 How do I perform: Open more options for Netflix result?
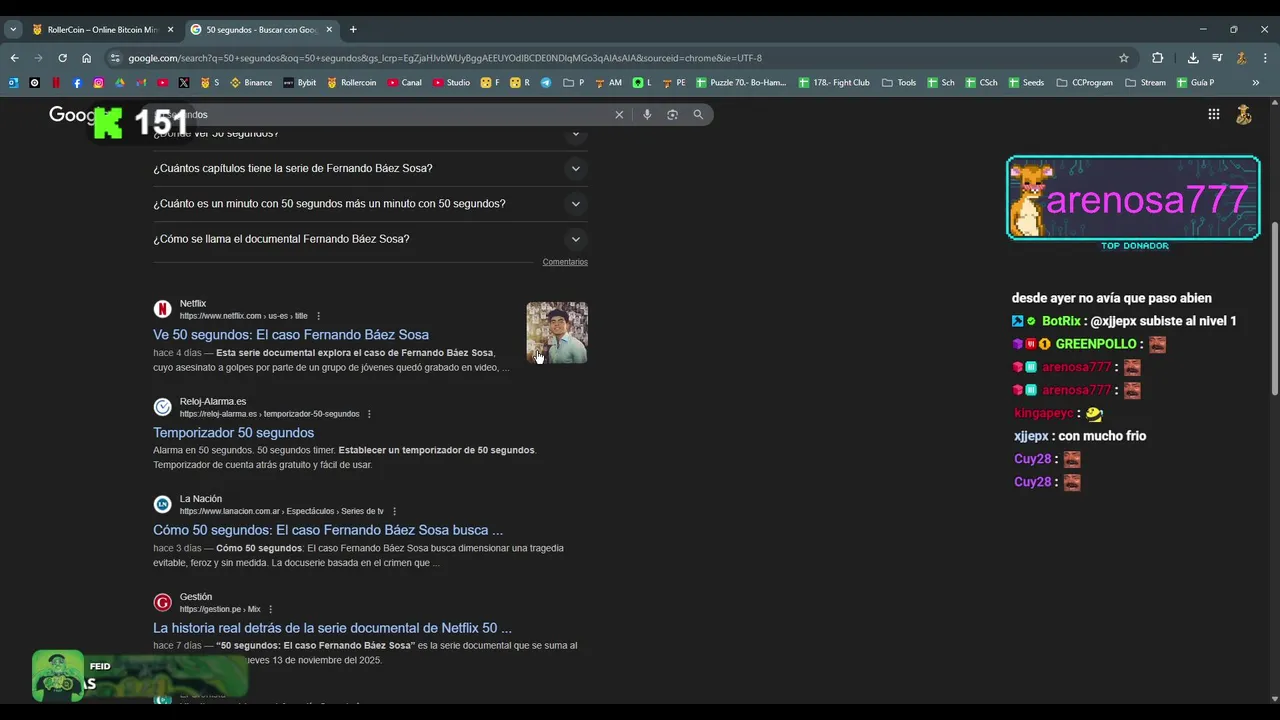[319, 316]
